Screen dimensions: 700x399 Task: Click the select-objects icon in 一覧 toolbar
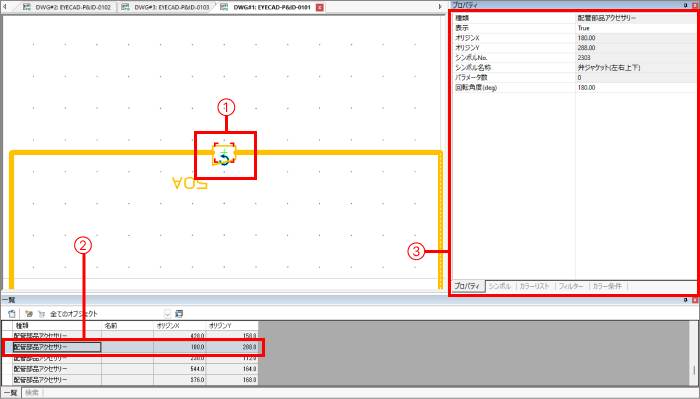point(29,314)
